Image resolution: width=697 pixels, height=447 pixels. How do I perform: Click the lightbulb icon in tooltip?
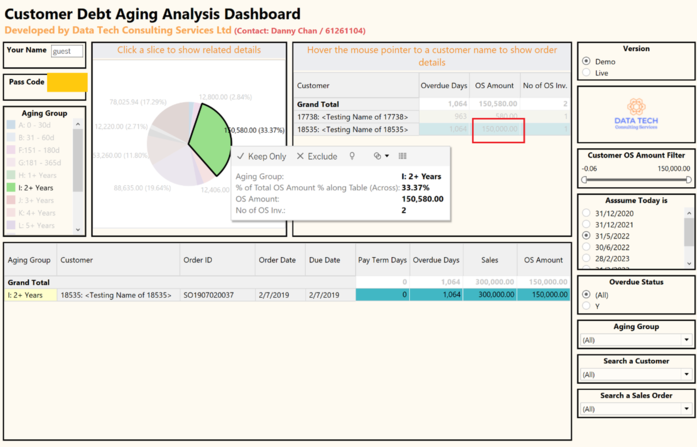352,157
